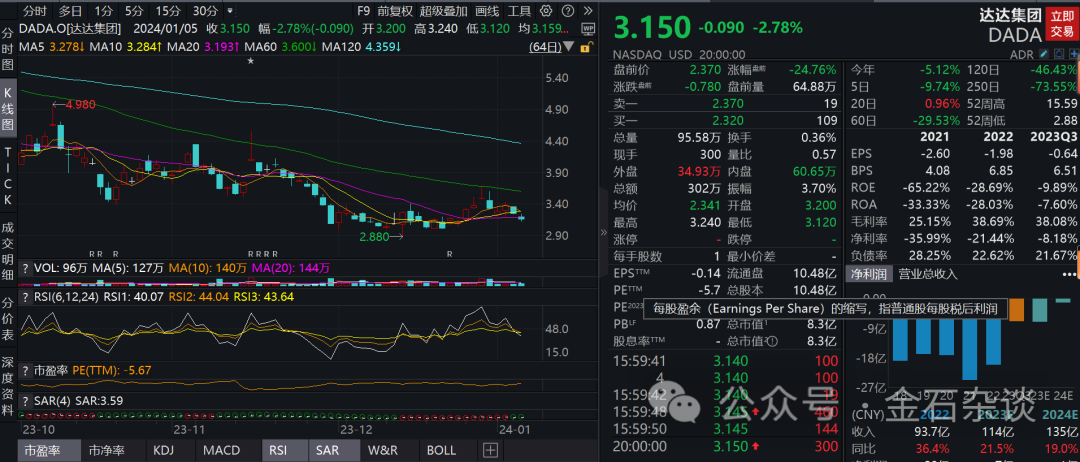The image size is (1080, 462).
Task: Click the star marker above the chart
Action: 251,61
